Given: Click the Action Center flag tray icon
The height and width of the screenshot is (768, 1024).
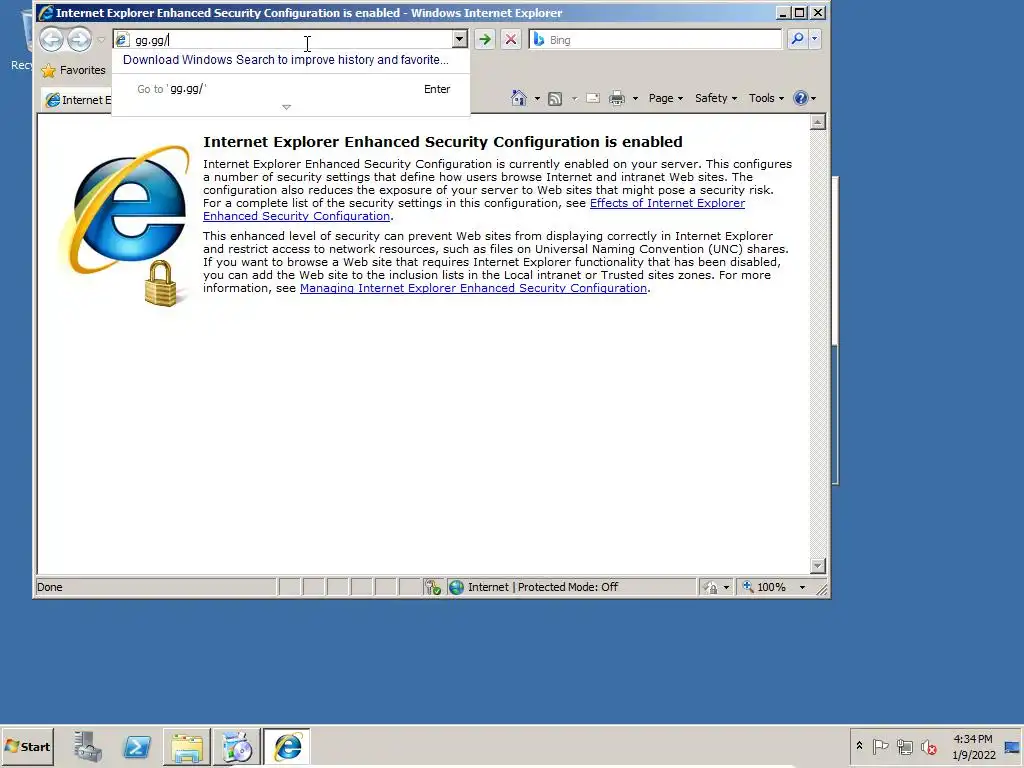Looking at the screenshot, I should point(880,746).
